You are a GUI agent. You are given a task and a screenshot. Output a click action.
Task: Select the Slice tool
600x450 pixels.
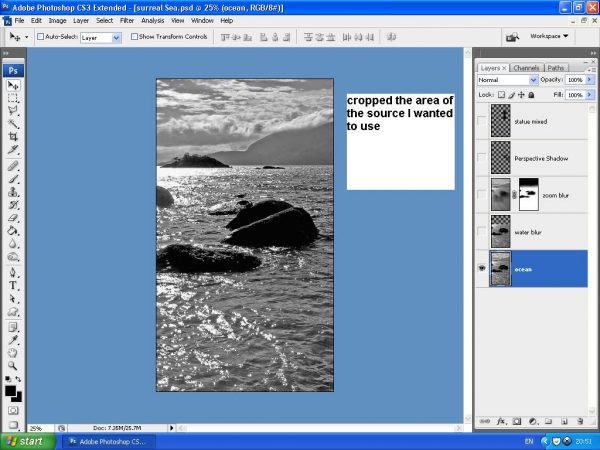[13, 150]
